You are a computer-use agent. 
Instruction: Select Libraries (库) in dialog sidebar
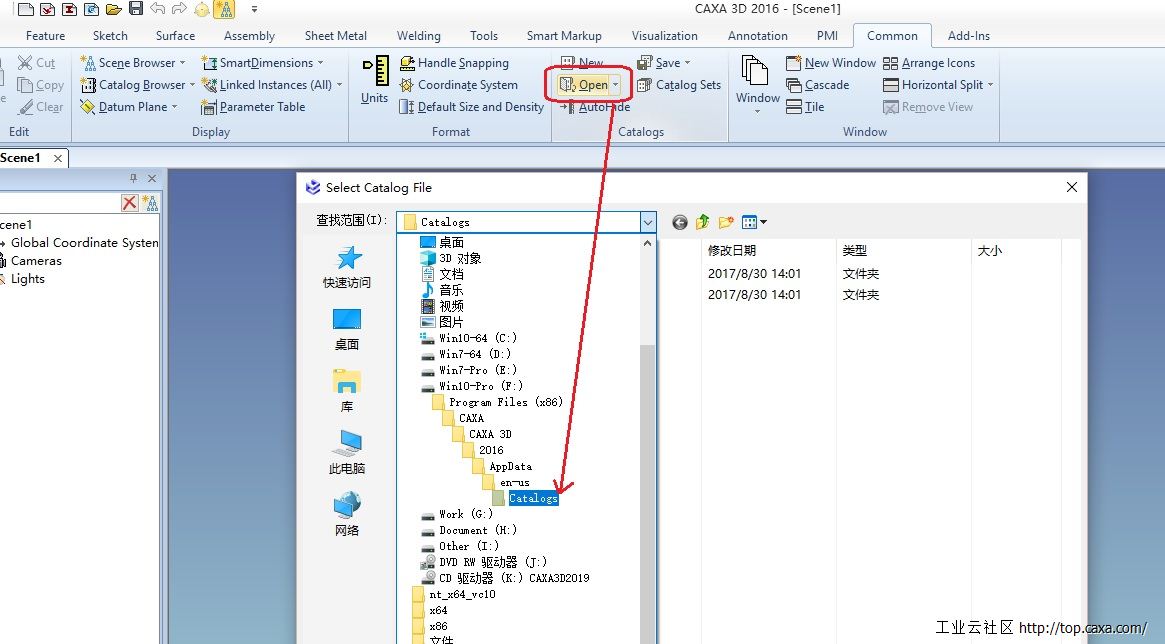347,391
